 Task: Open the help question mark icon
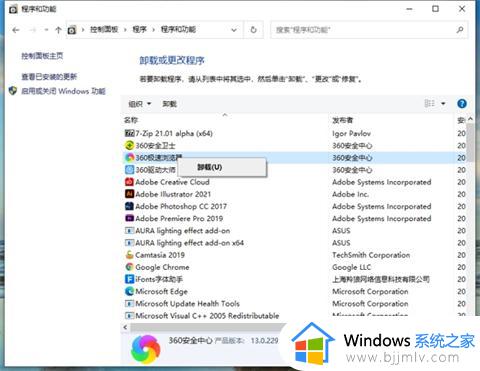(x=462, y=104)
